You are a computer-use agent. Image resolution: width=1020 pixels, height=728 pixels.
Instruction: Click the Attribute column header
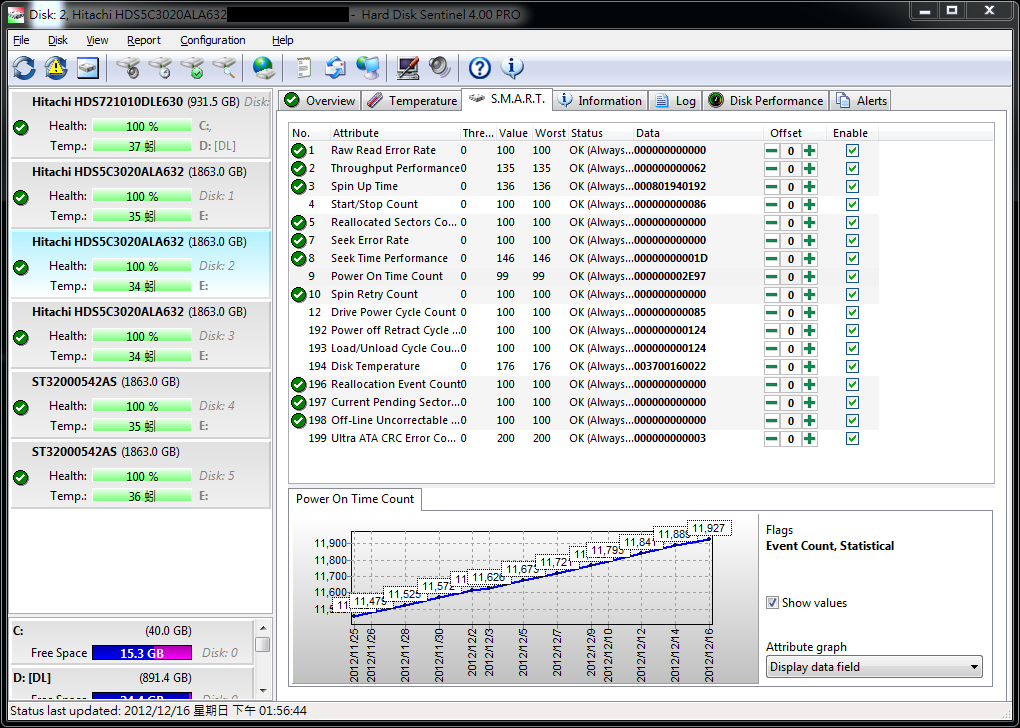395,133
